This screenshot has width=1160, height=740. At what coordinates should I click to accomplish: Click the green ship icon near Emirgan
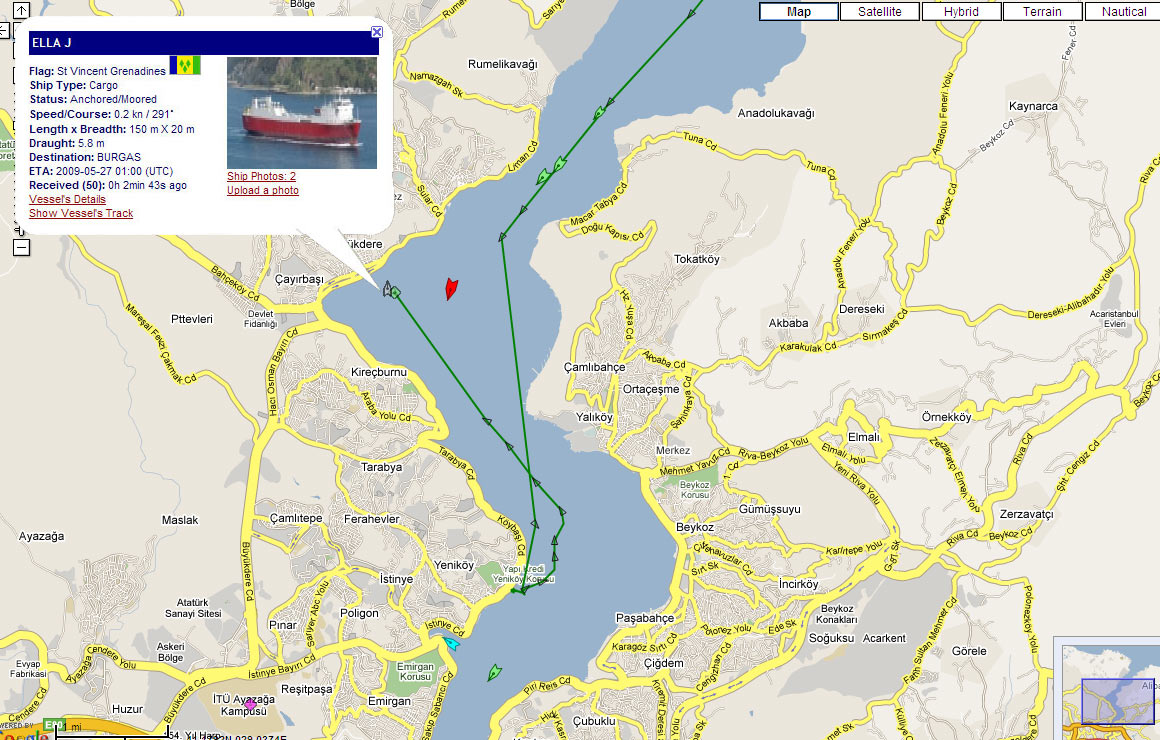point(494,673)
